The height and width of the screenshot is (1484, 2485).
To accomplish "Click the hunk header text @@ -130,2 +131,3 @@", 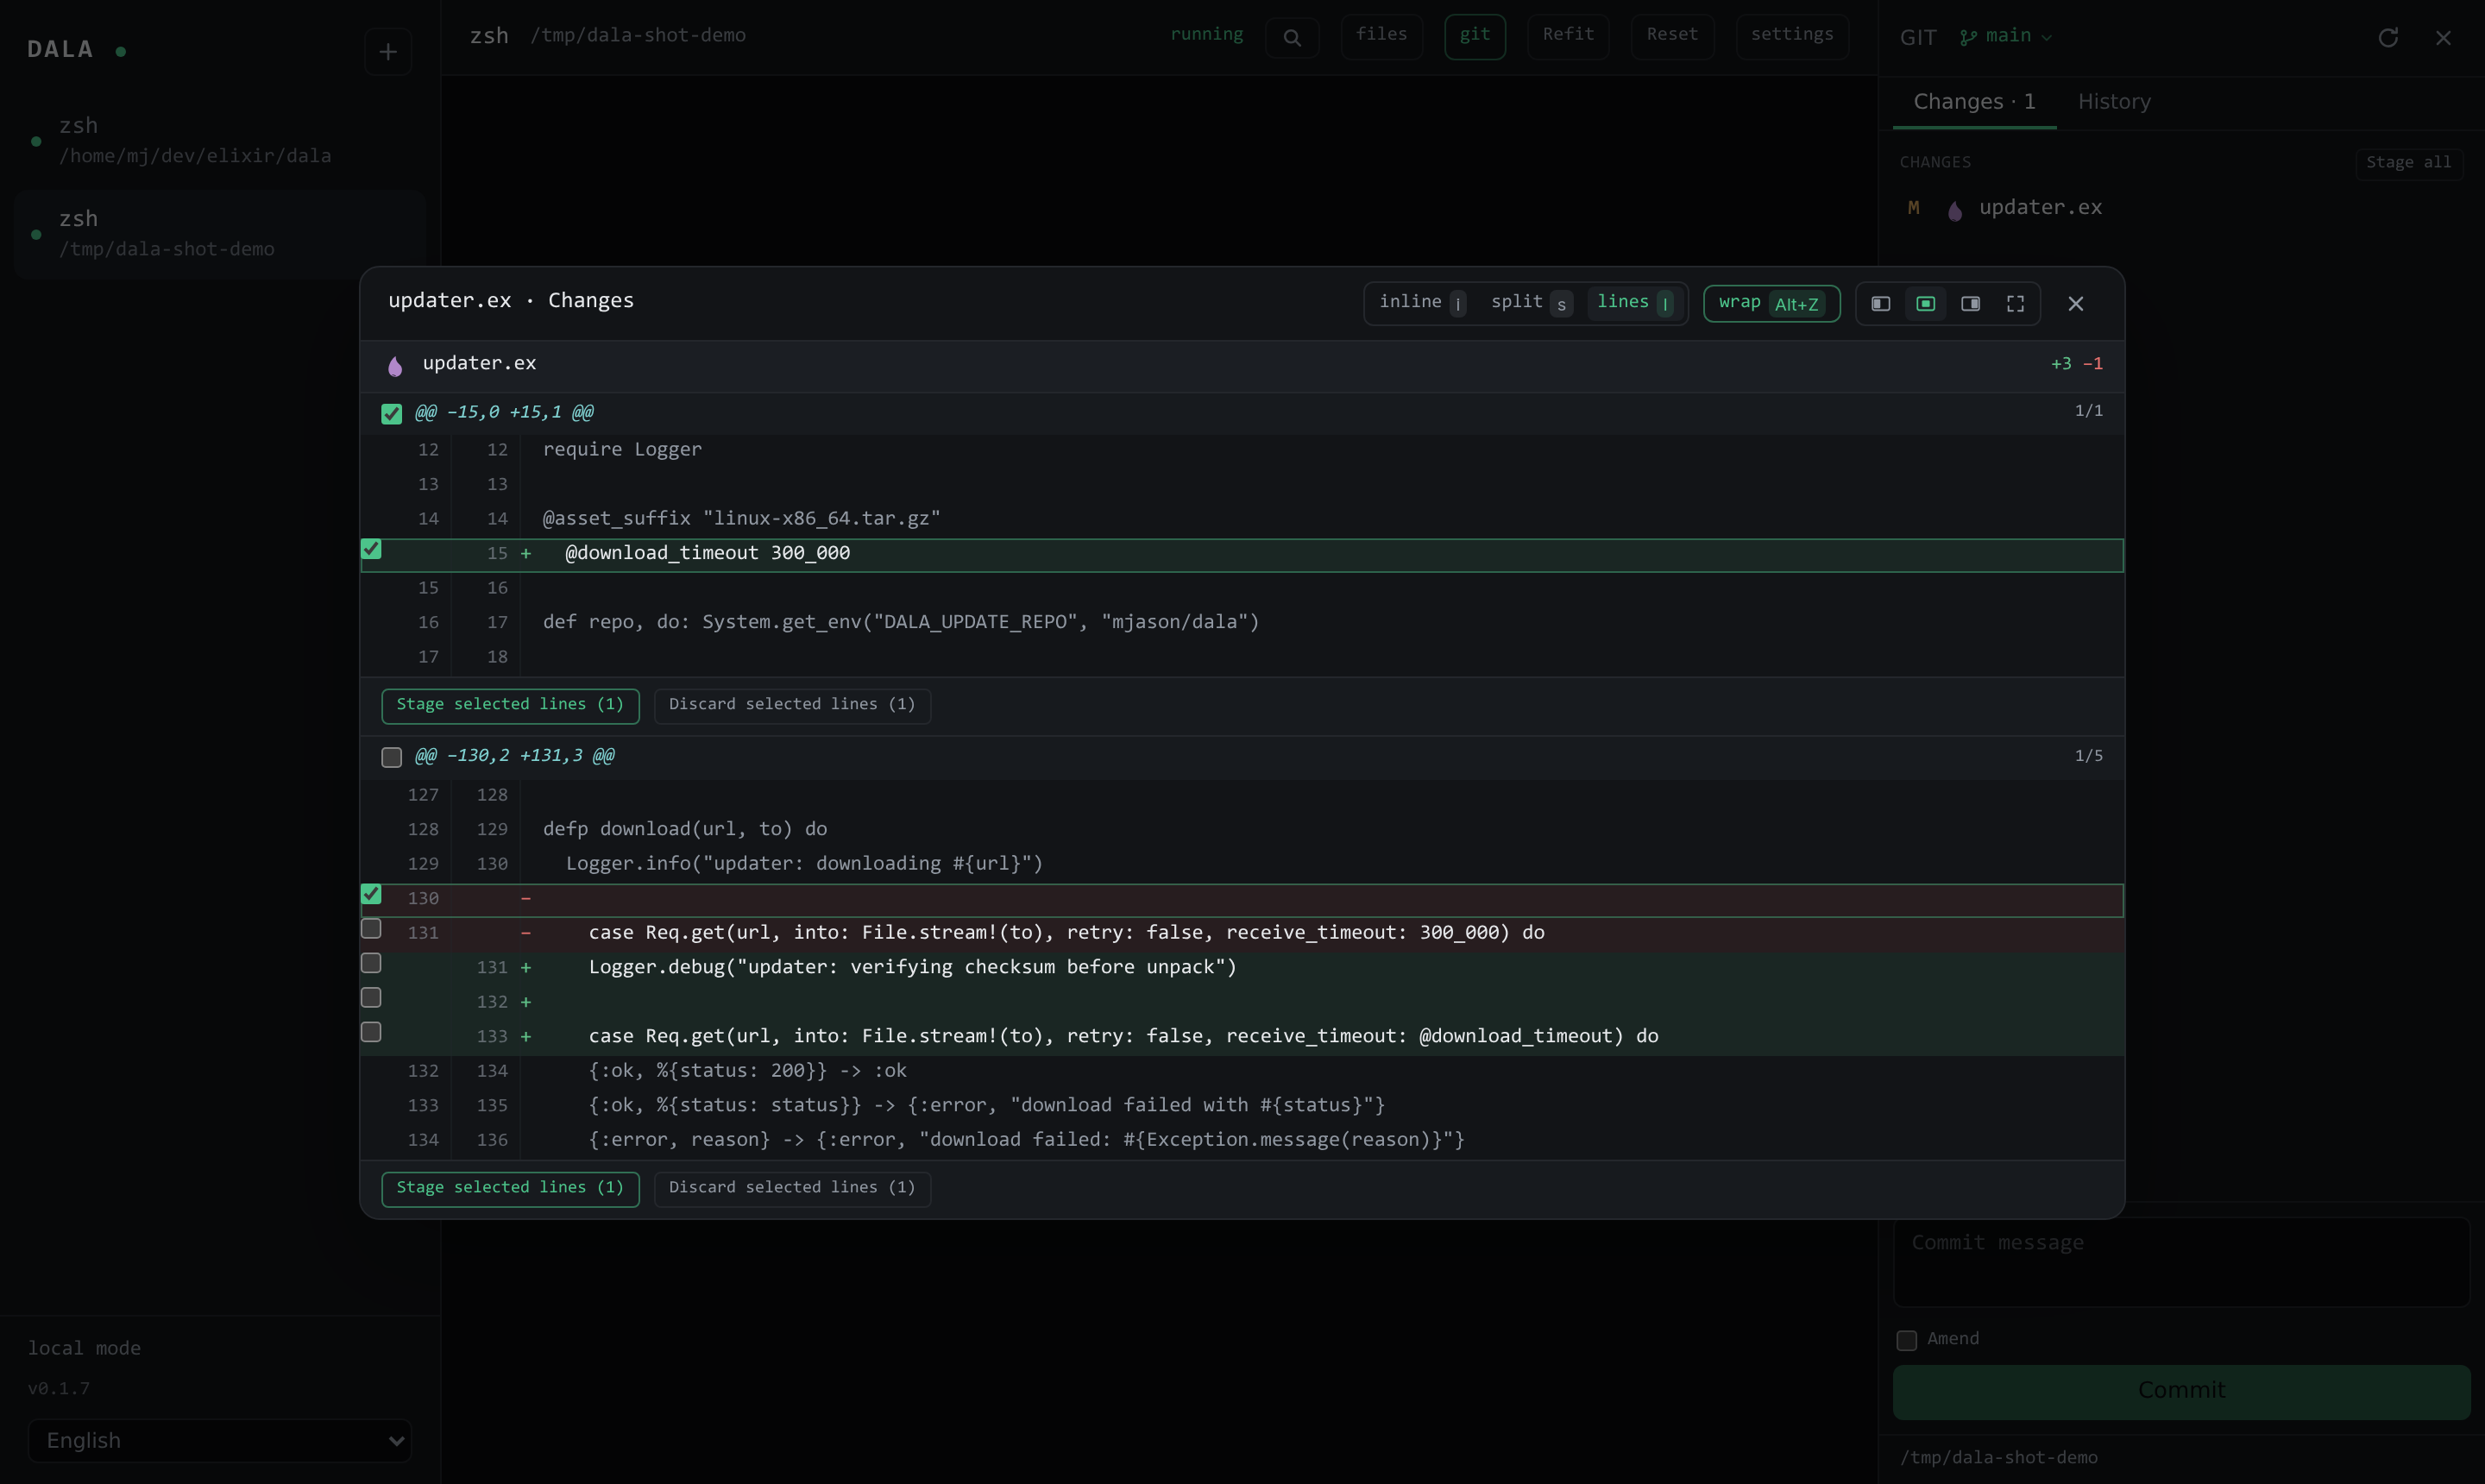I will 514,756.
